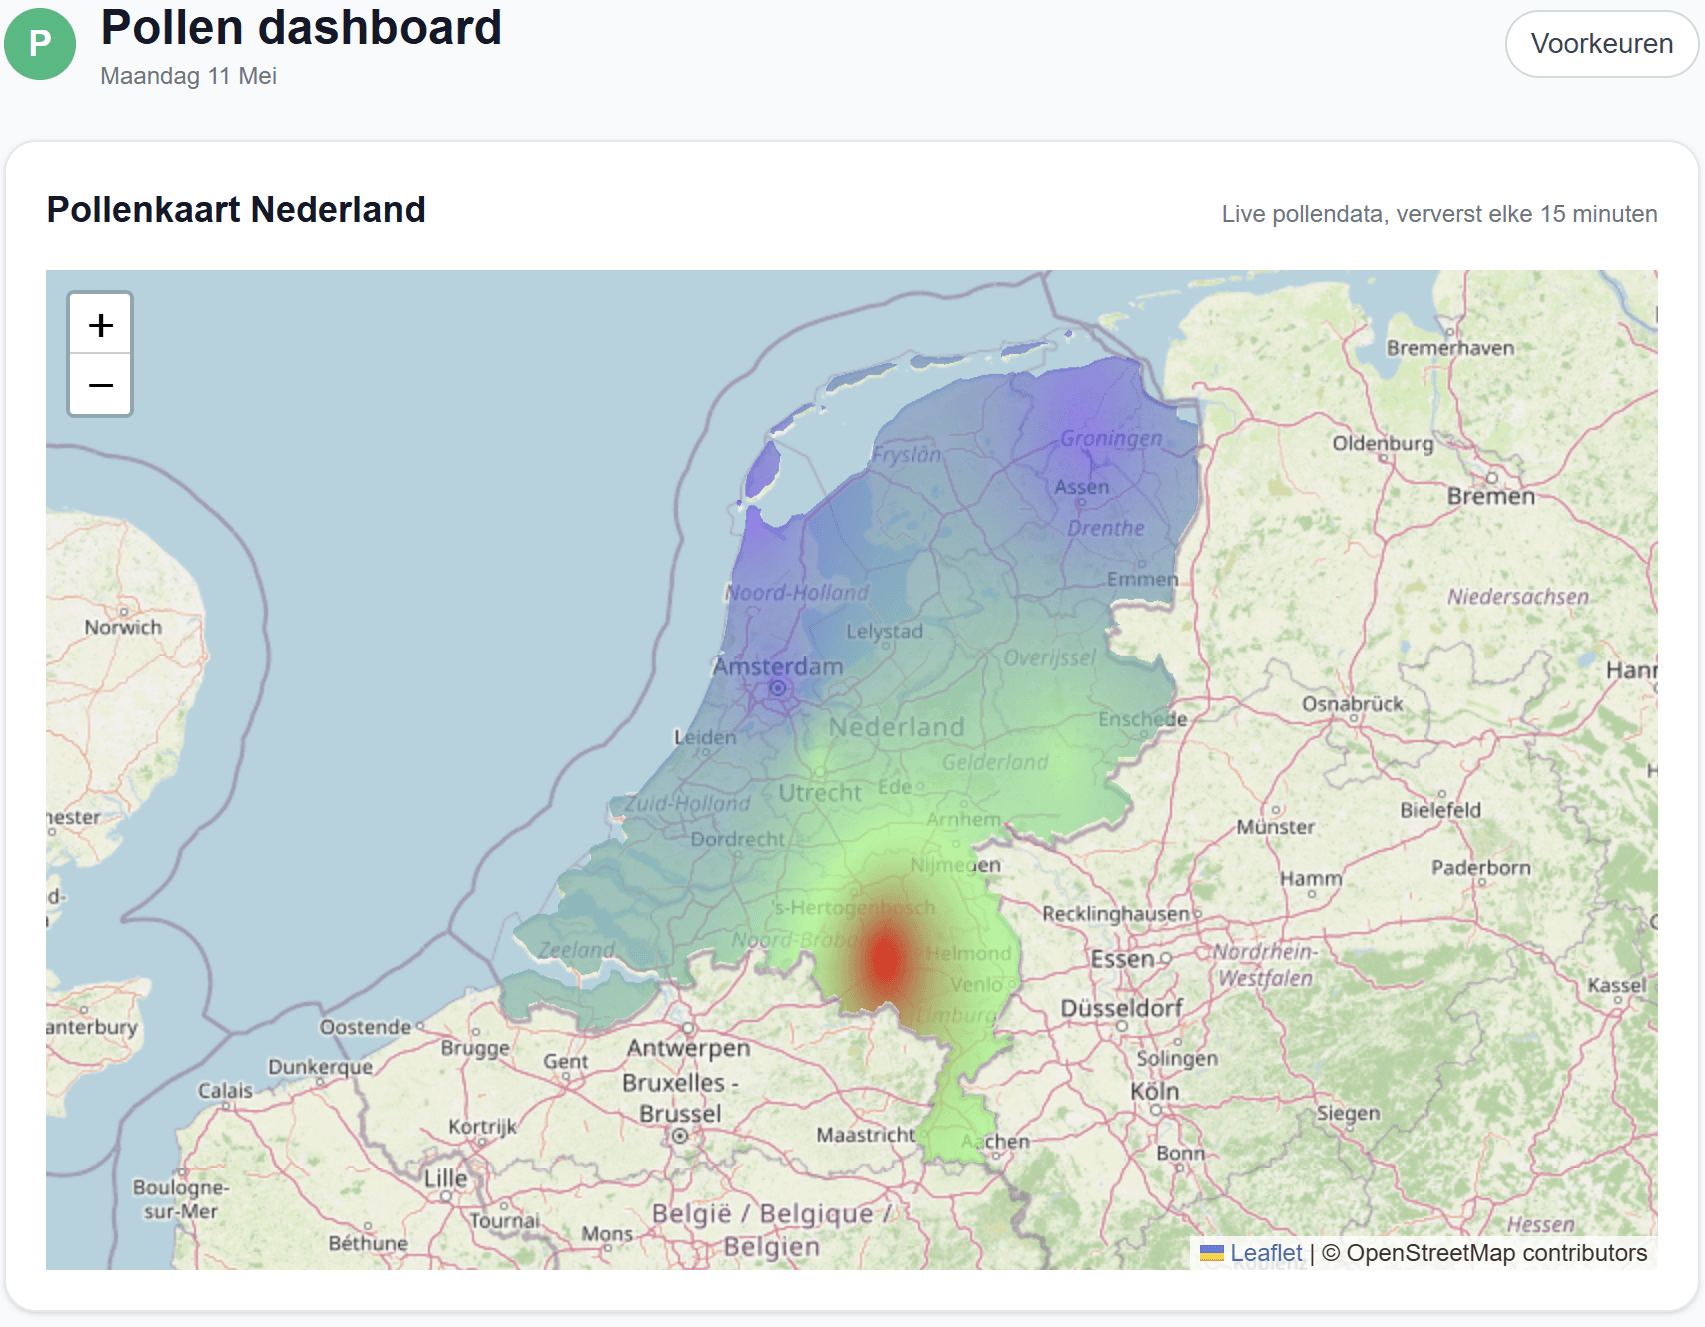The image size is (1705, 1327).
Task: Click the Norwich label on the map
Action: (x=123, y=627)
